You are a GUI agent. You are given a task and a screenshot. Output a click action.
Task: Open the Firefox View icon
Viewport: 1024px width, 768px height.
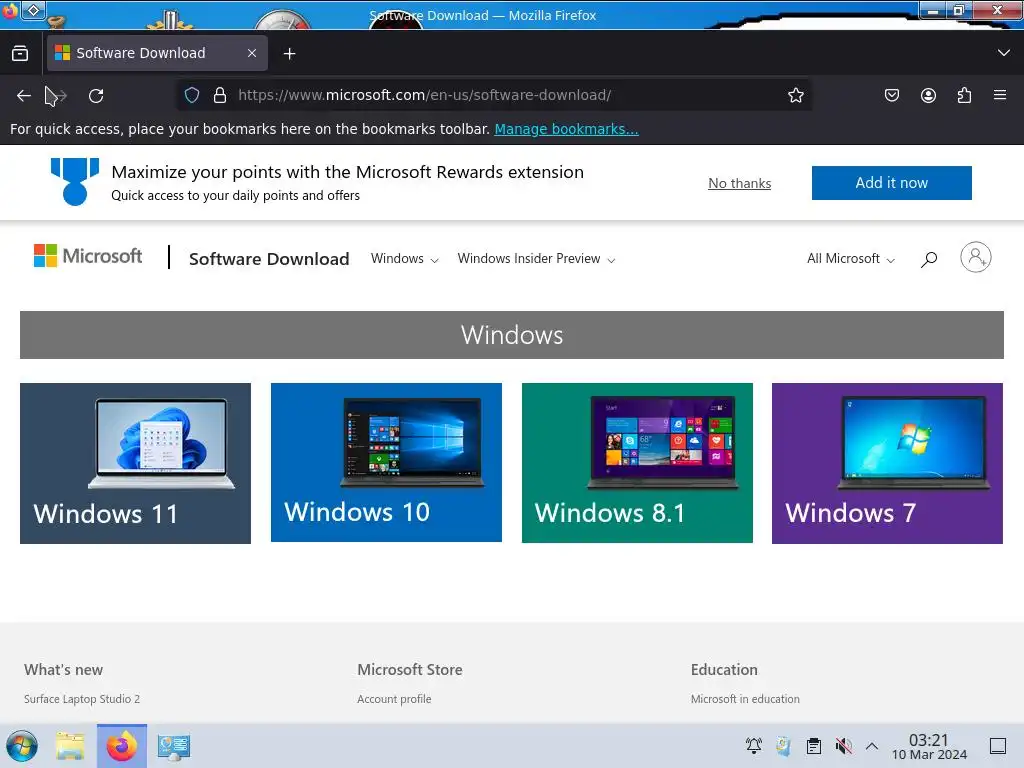pos(20,53)
